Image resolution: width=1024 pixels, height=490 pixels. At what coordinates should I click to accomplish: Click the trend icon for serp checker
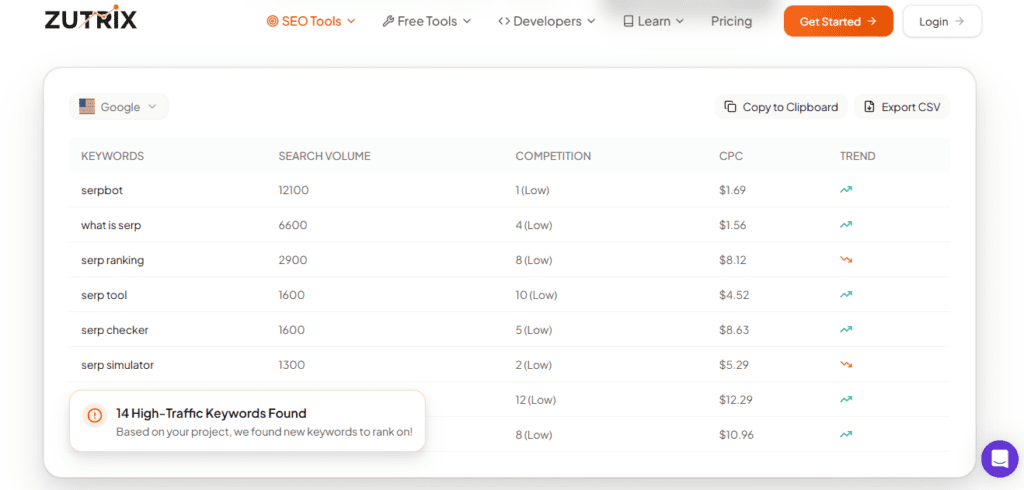tap(846, 330)
